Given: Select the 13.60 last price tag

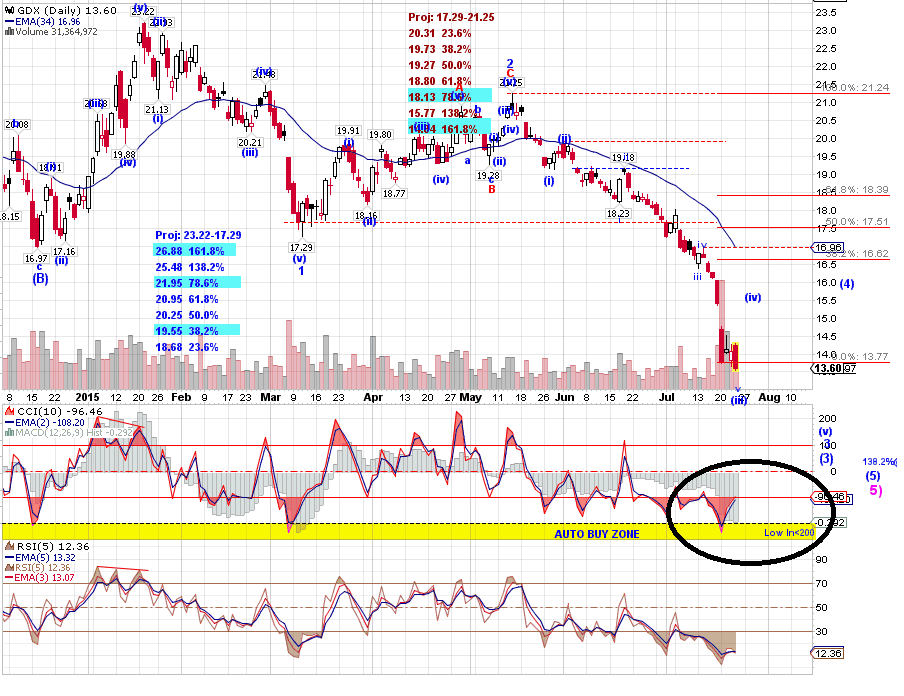Looking at the screenshot, I should click(x=828, y=368).
